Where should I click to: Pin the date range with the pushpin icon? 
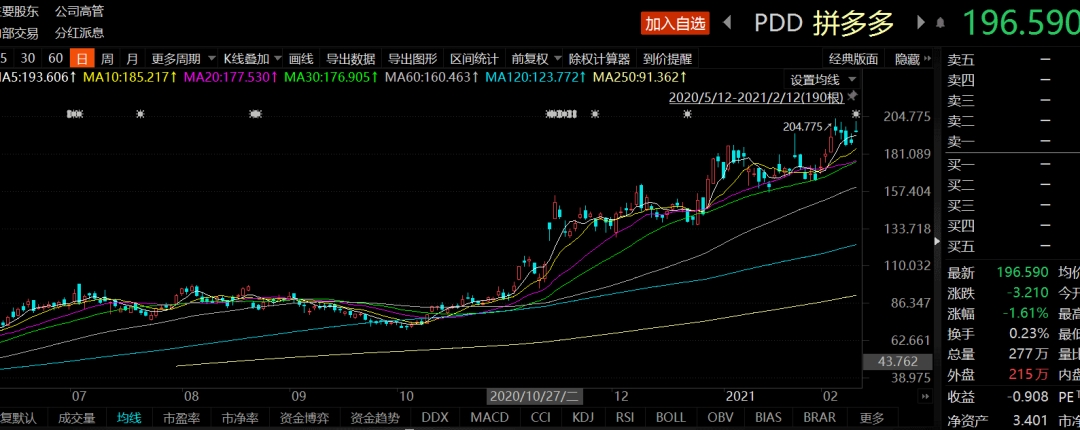coord(853,96)
